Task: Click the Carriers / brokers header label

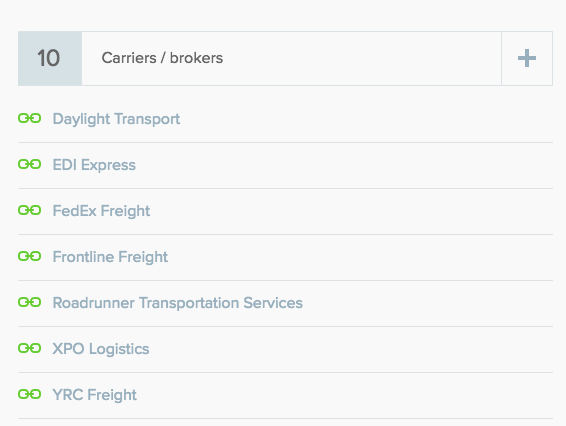Action: [x=162, y=58]
